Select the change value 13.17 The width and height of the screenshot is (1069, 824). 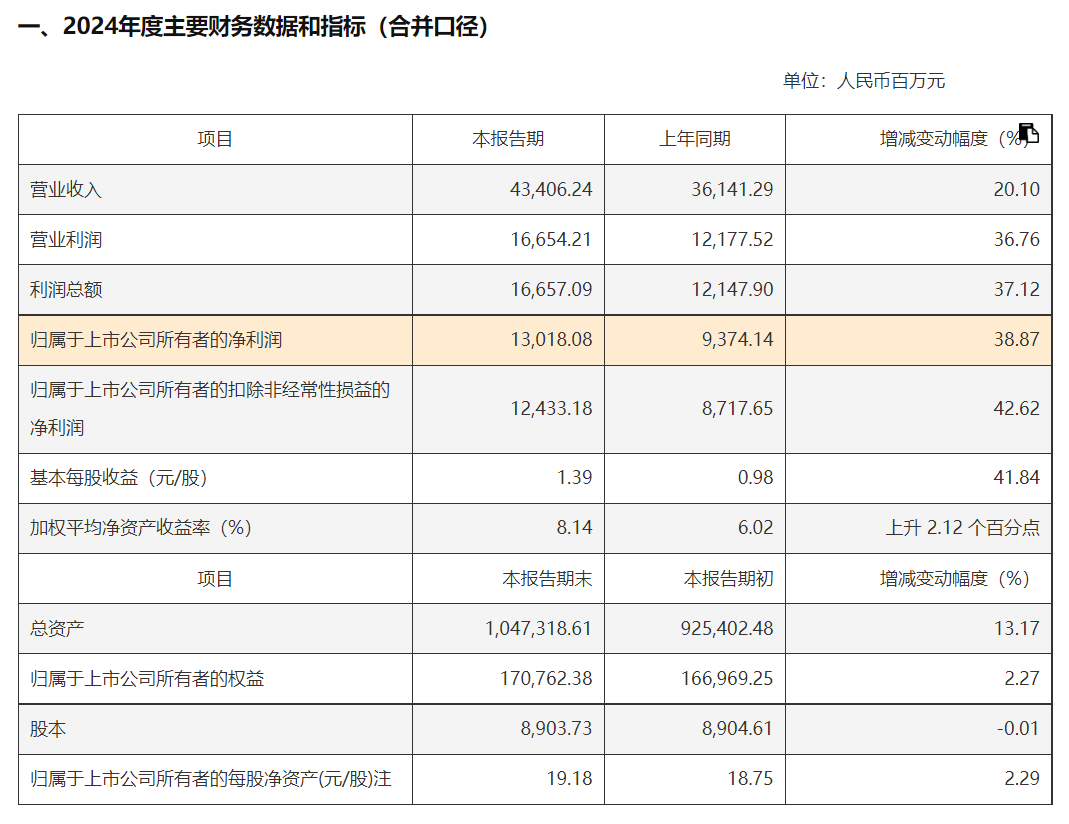coord(1017,628)
